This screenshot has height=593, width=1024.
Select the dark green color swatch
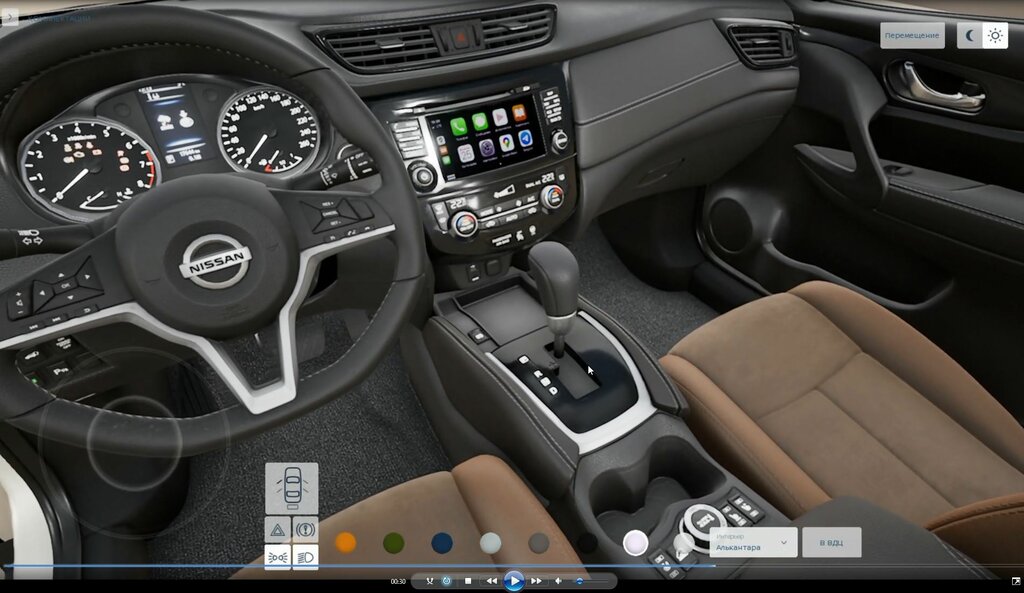point(394,543)
